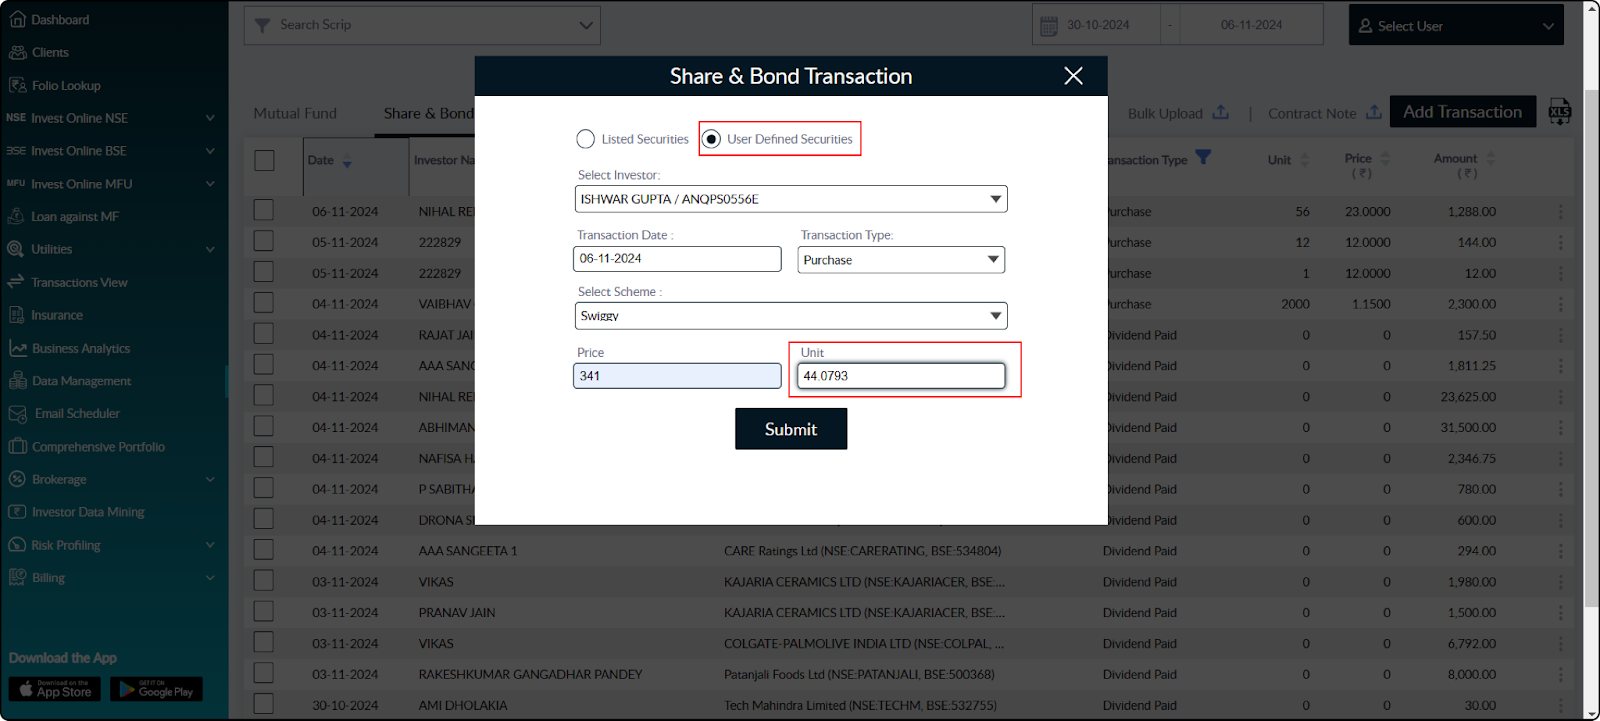The image size is (1600, 721).
Task: Open Comprehensive Portfolio briefcase icon
Action: pos(17,446)
